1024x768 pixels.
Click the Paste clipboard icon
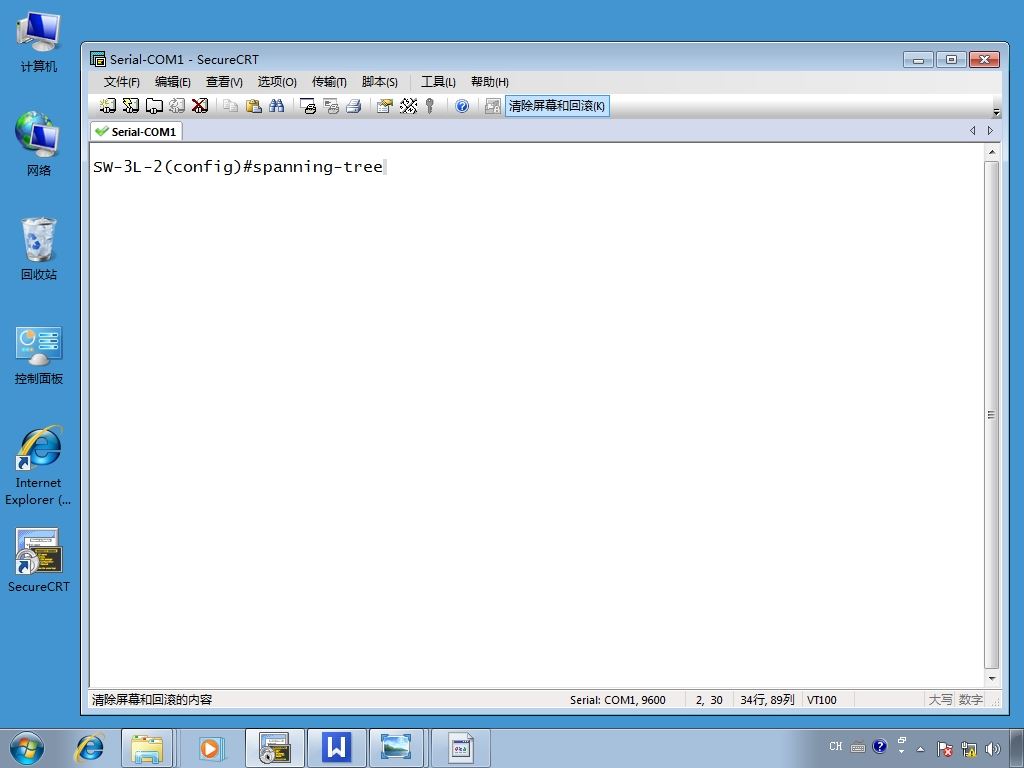253,106
